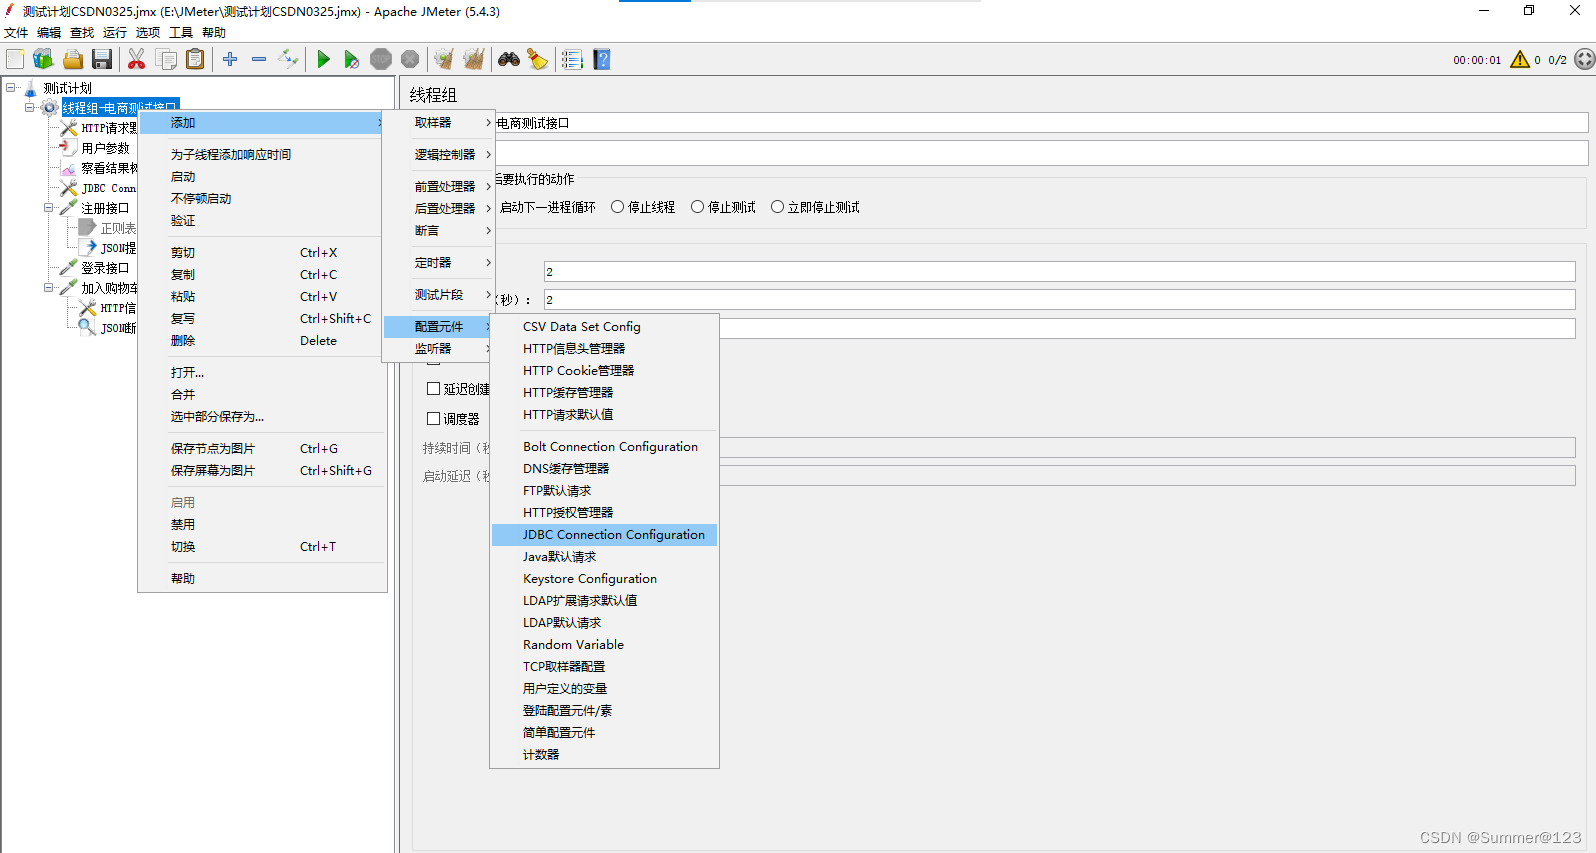Toggle enable/disable element toolbar icon
This screenshot has height=853, width=1596.
pyautogui.click(x=288, y=60)
